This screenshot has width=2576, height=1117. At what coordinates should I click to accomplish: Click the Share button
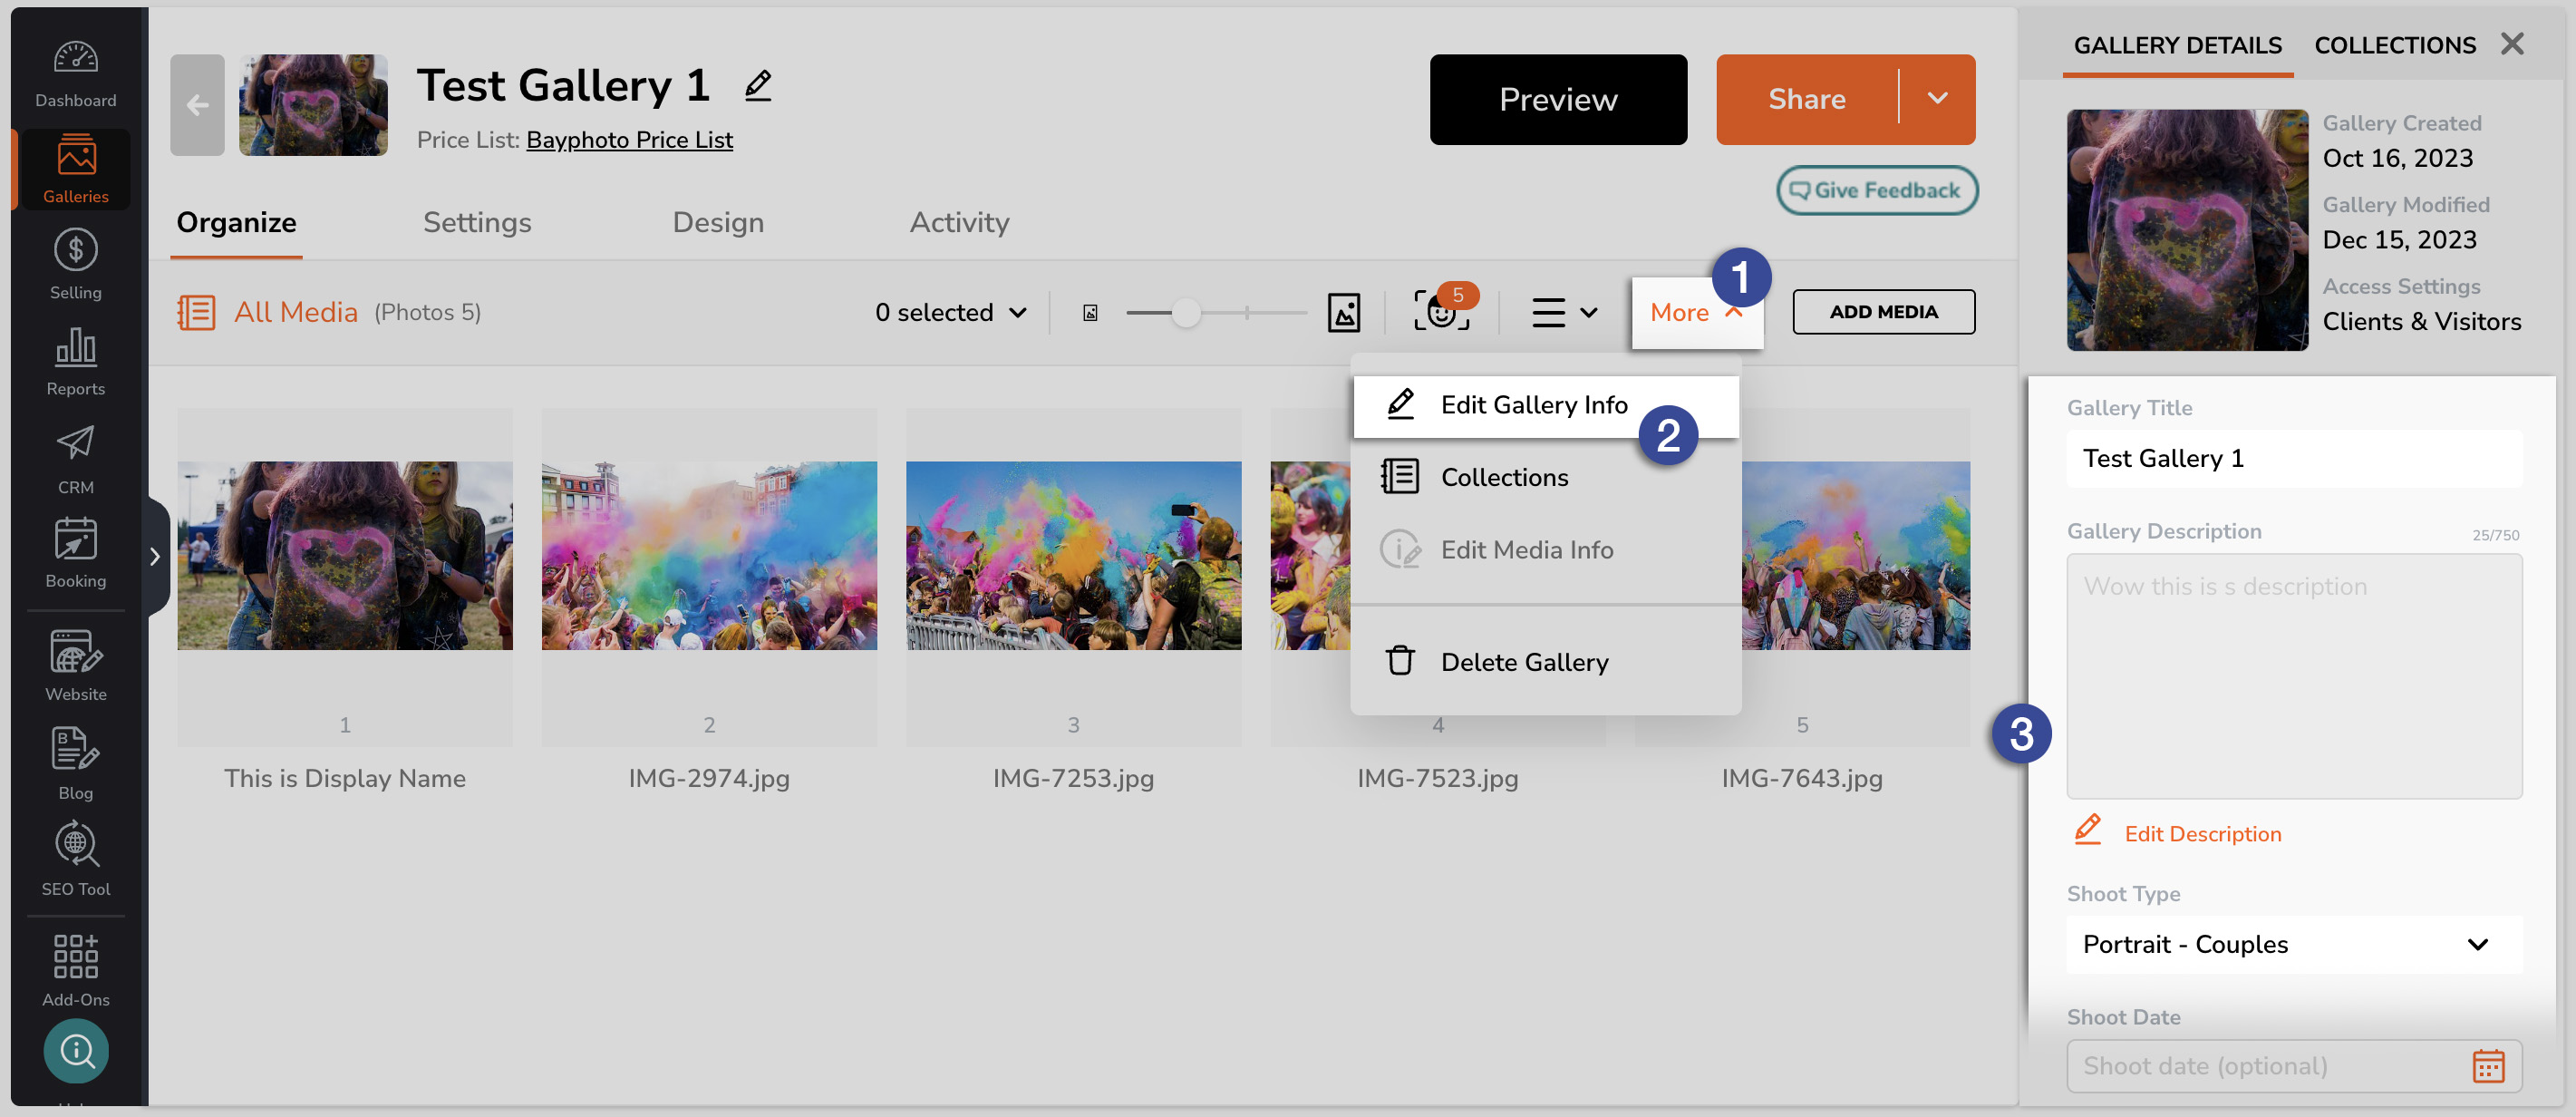tap(1807, 98)
